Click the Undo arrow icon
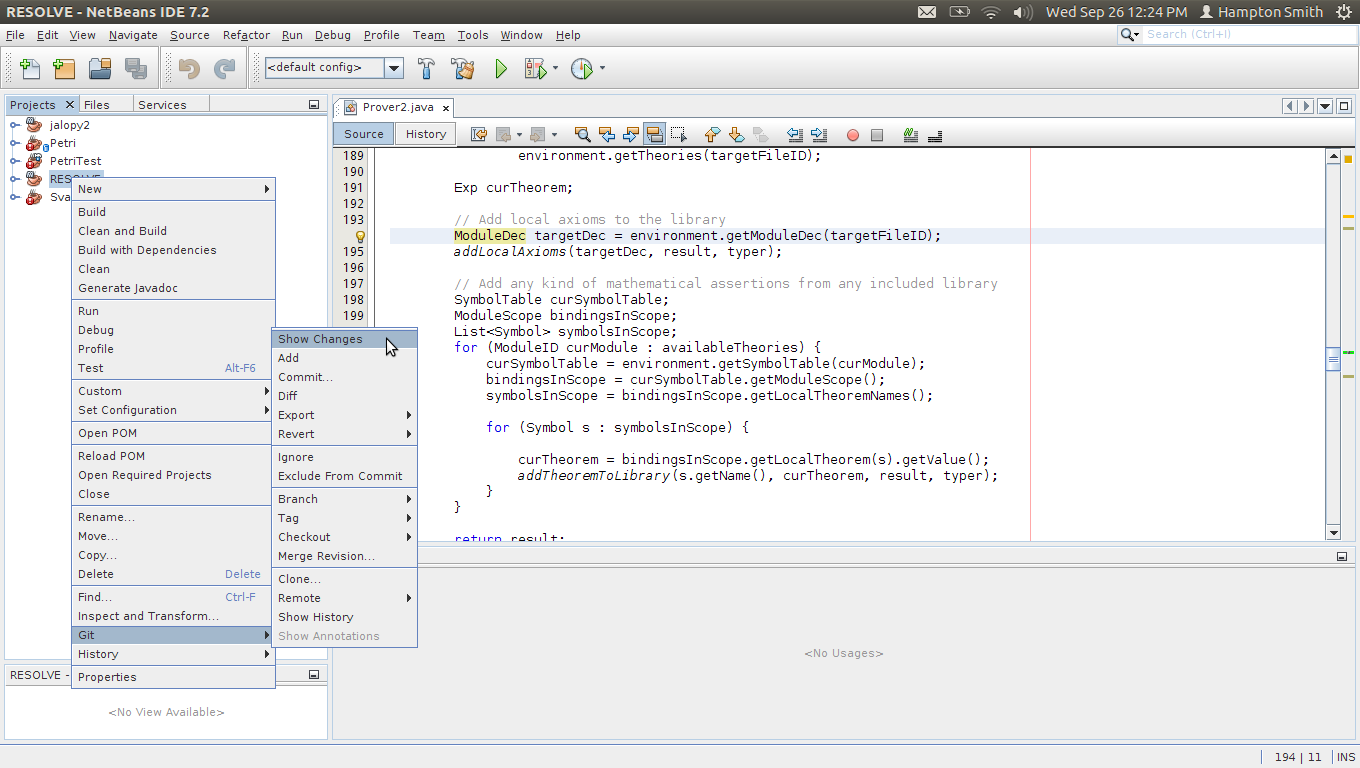Image resolution: width=1360 pixels, height=768 pixels. (x=188, y=69)
